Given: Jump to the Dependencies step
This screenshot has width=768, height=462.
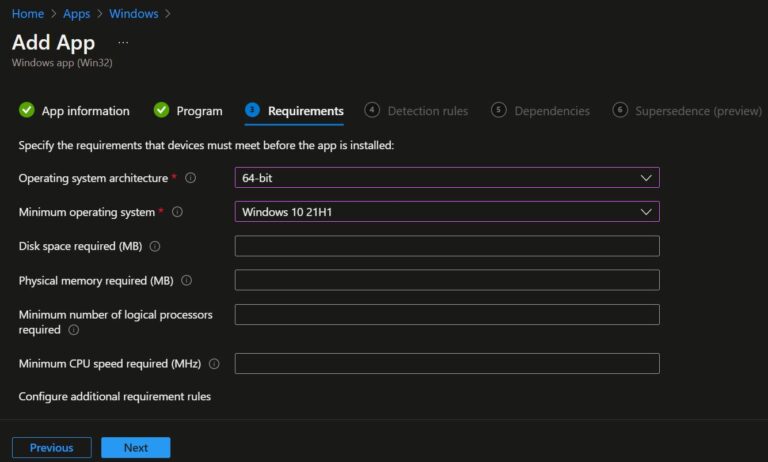Looking at the screenshot, I should coord(540,111).
